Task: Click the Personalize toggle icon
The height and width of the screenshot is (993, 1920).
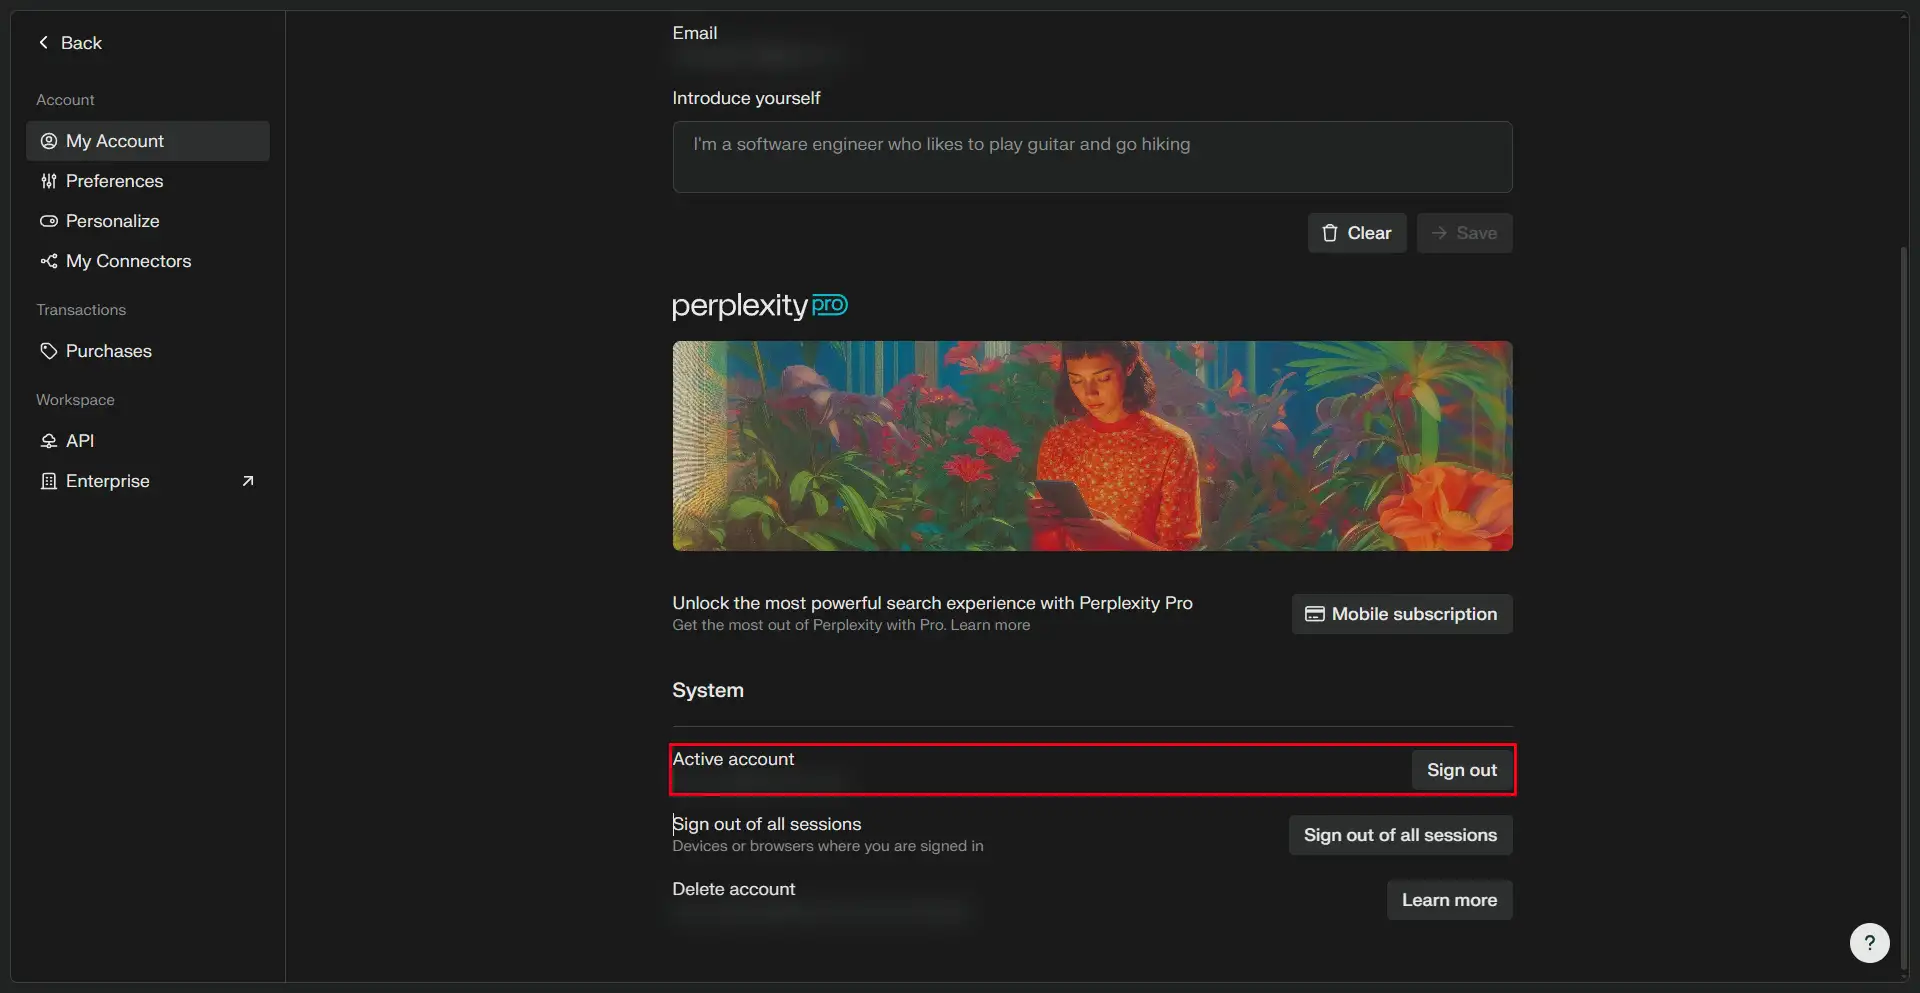Action: coord(48,221)
